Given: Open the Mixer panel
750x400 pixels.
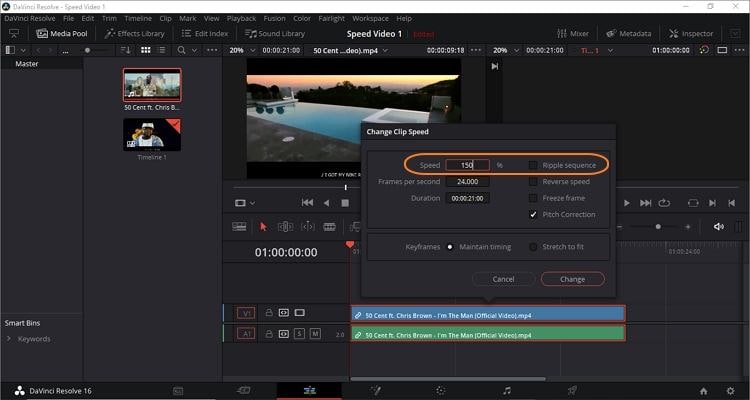Looking at the screenshot, I should [x=573, y=33].
